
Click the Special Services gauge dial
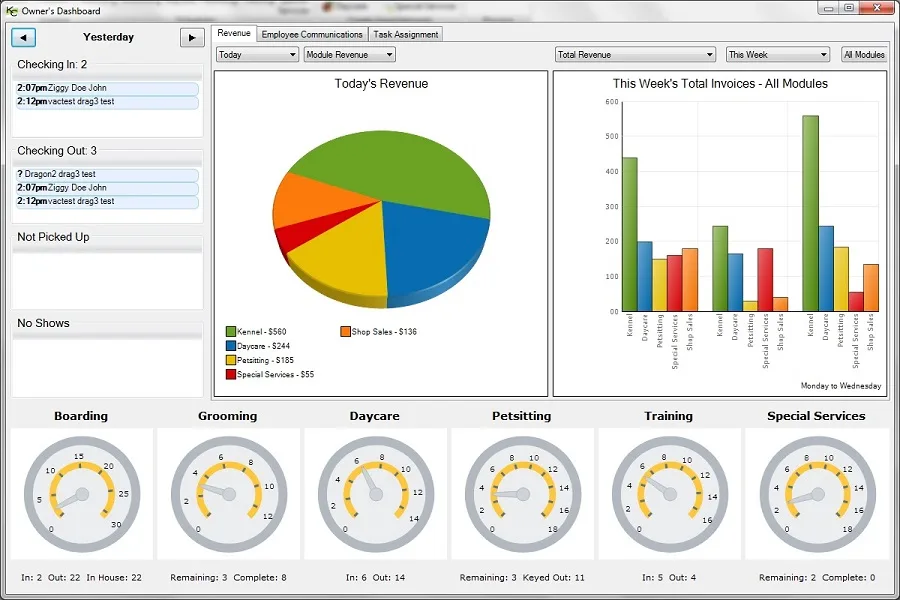[x=817, y=494]
